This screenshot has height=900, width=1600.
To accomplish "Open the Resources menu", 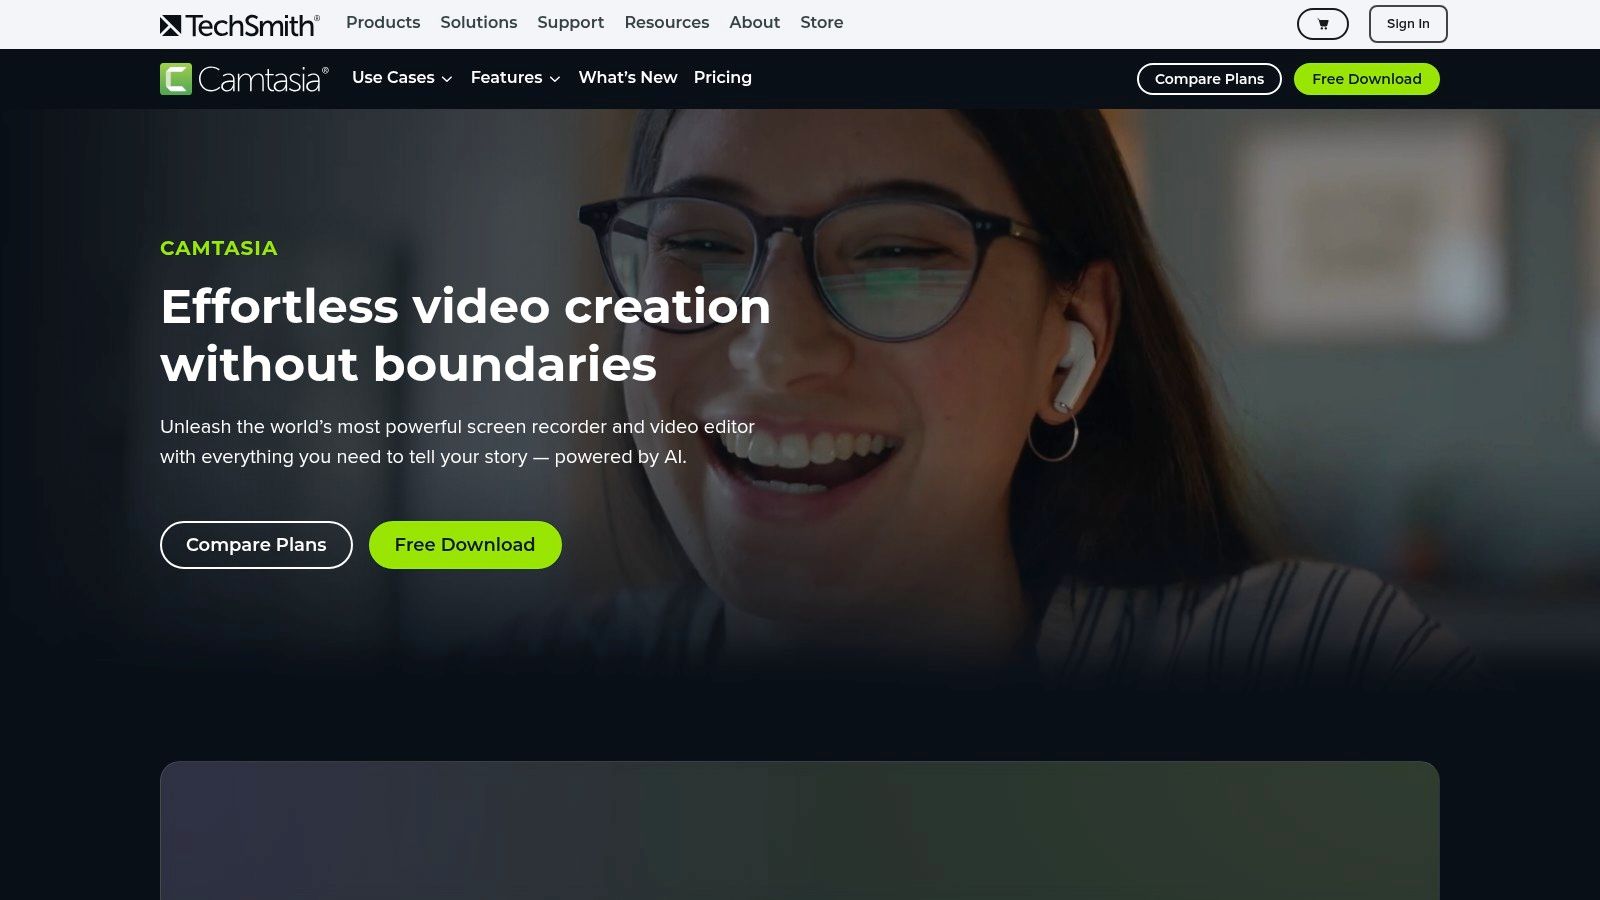I will [667, 22].
